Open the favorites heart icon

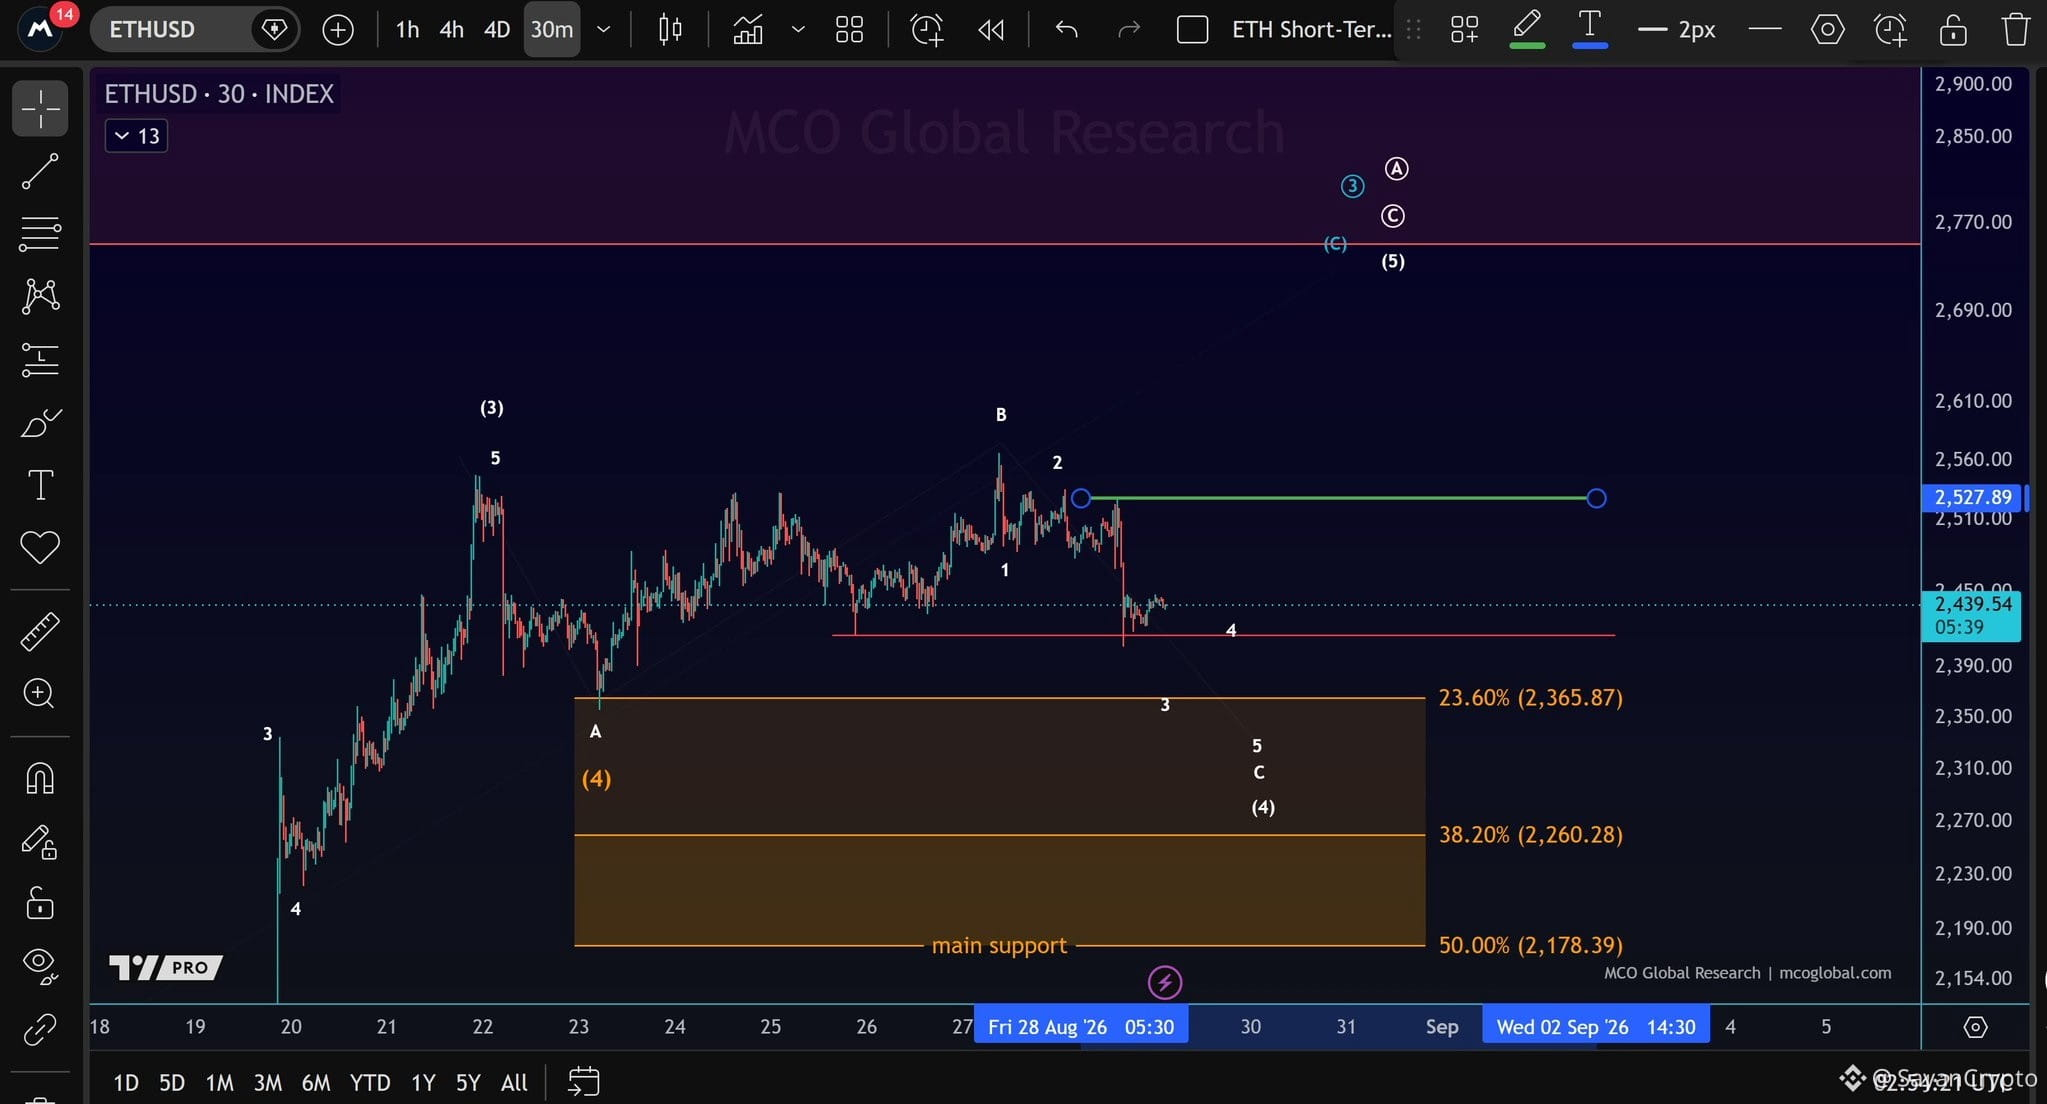(x=40, y=547)
